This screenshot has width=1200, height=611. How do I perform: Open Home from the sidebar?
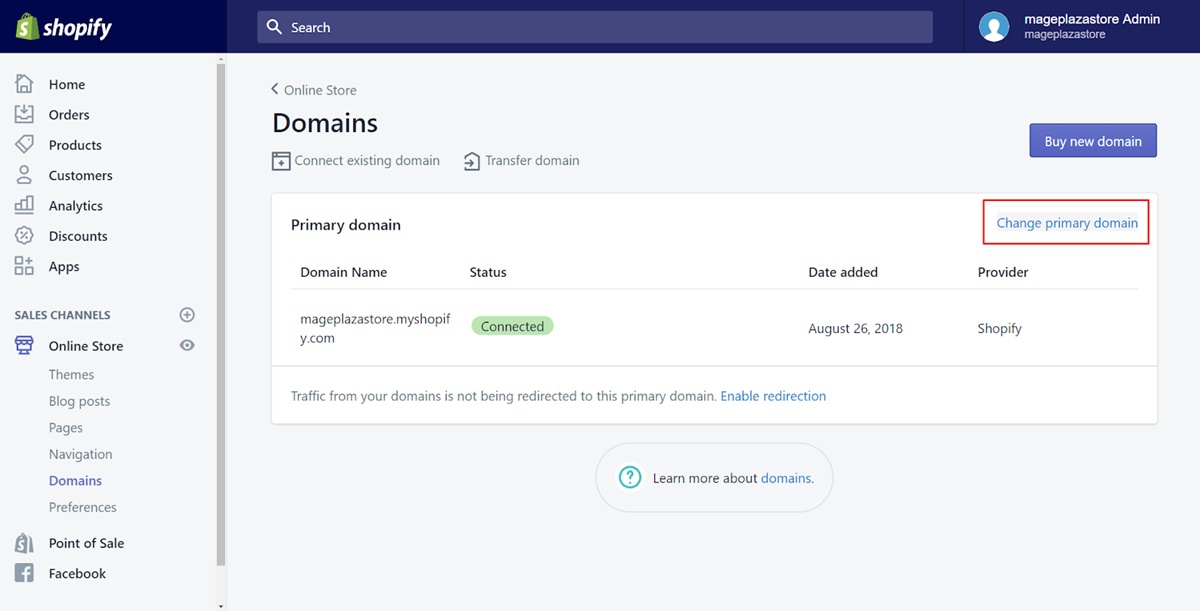click(66, 85)
